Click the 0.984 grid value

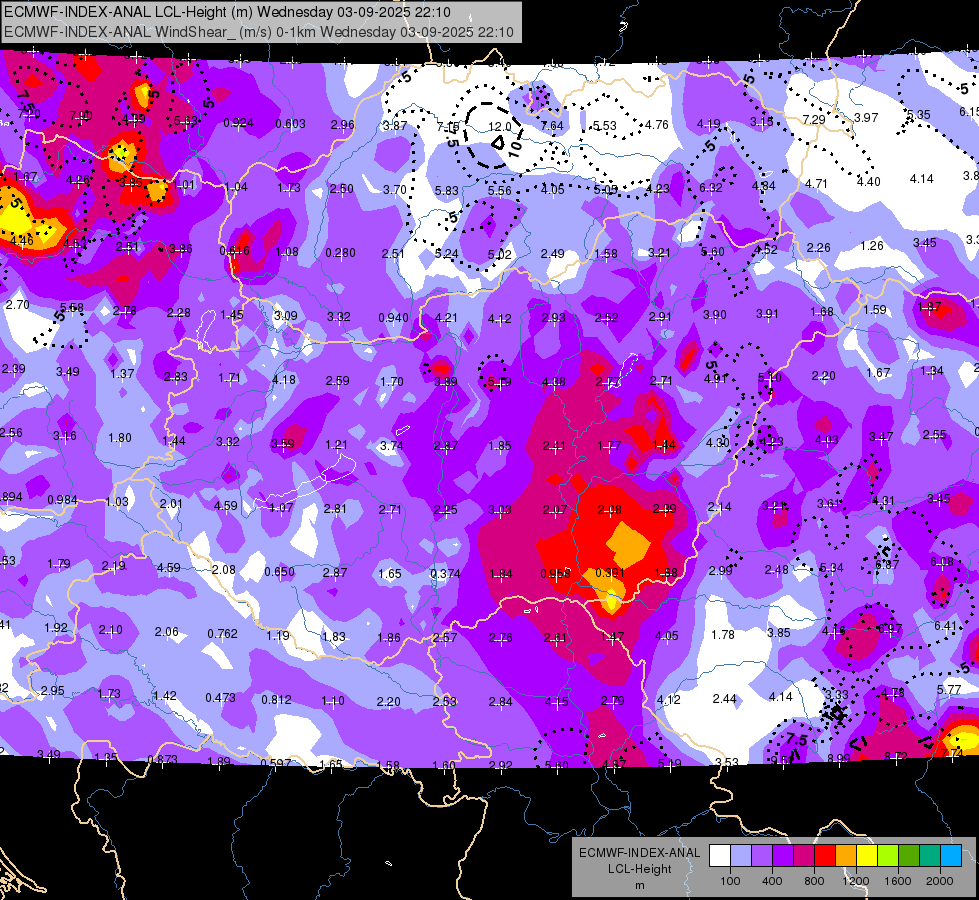[62, 500]
